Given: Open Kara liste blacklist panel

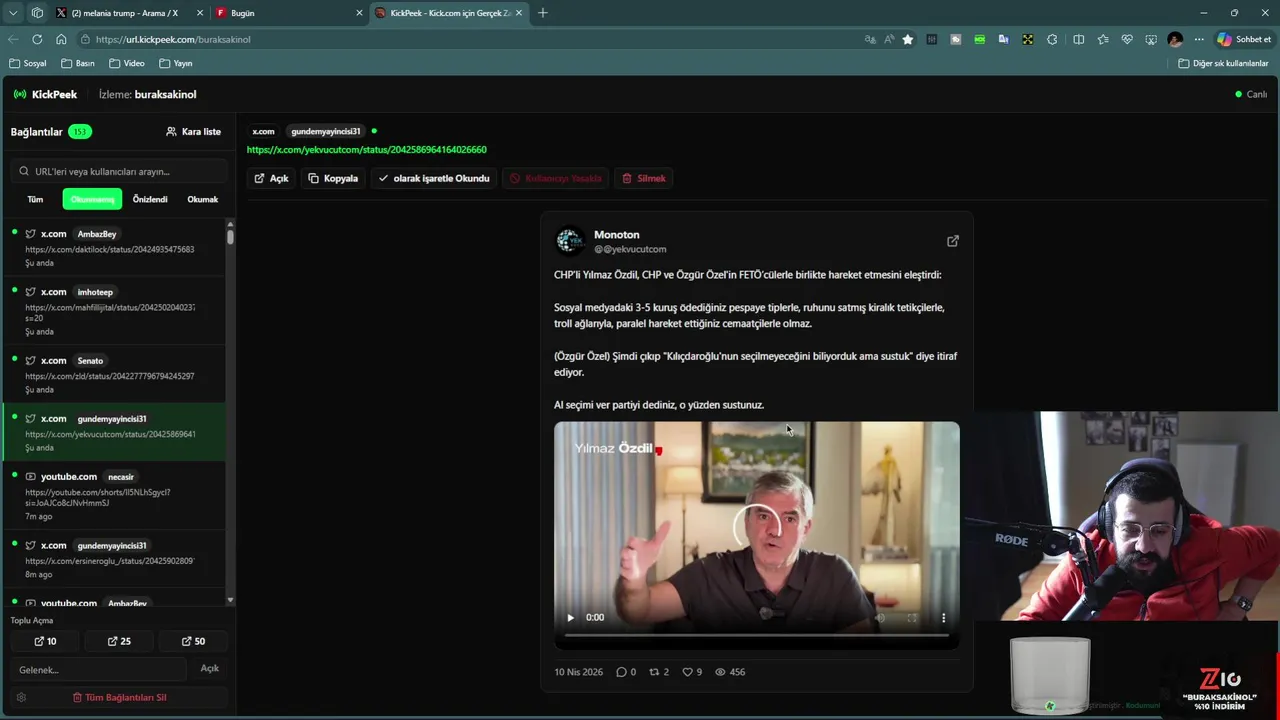Looking at the screenshot, I should (193, 131).
